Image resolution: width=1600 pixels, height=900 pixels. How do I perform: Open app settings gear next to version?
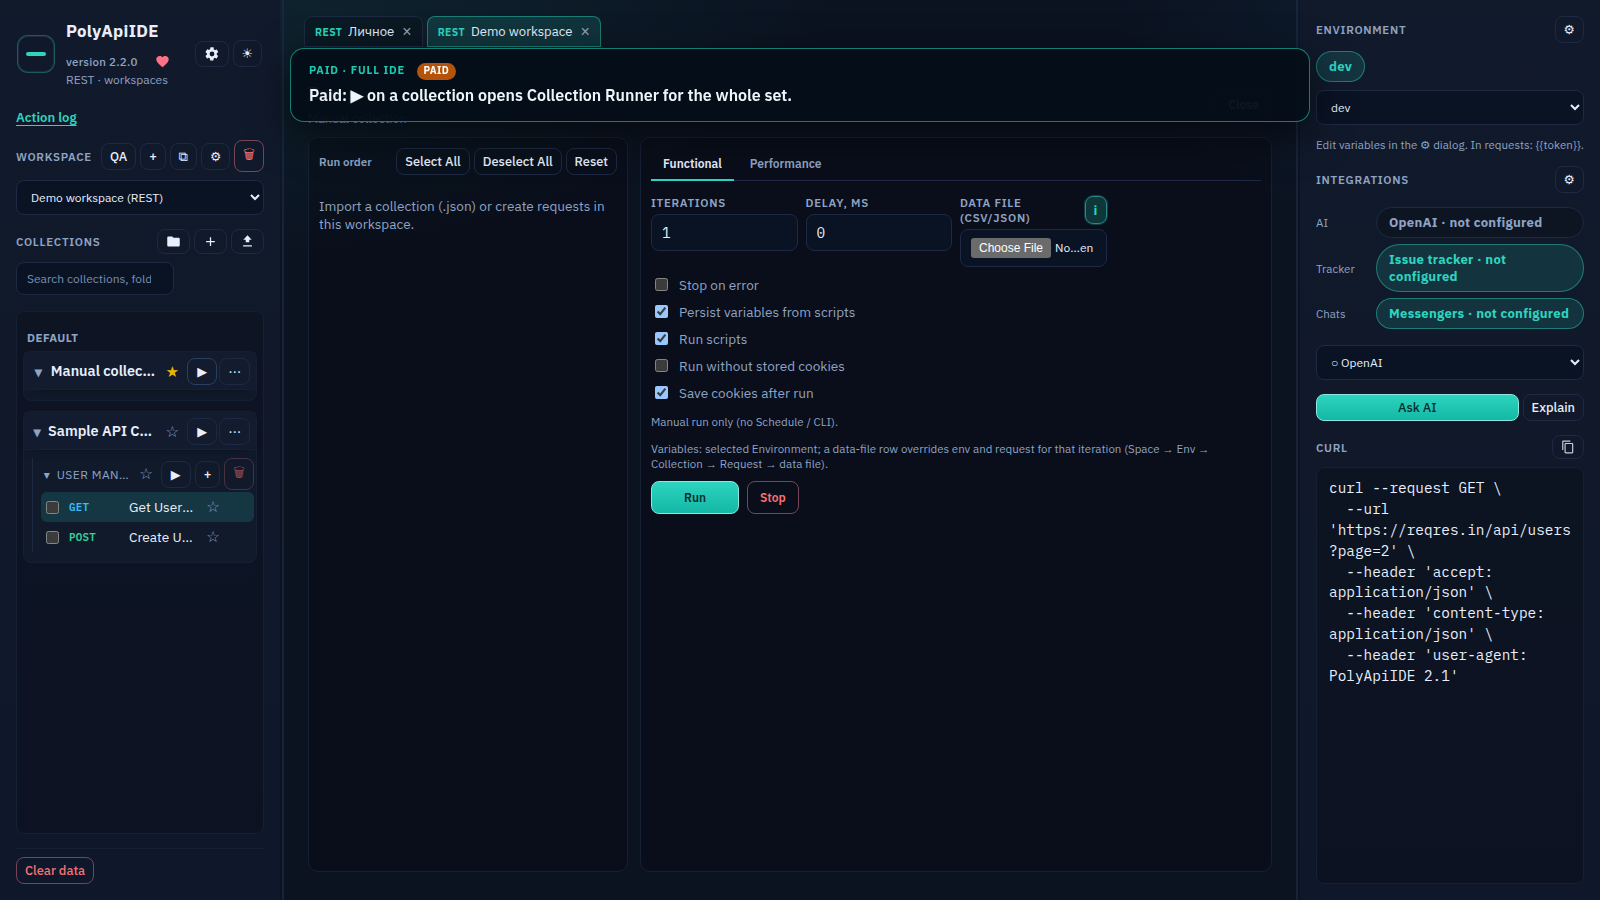click(211, 54)
